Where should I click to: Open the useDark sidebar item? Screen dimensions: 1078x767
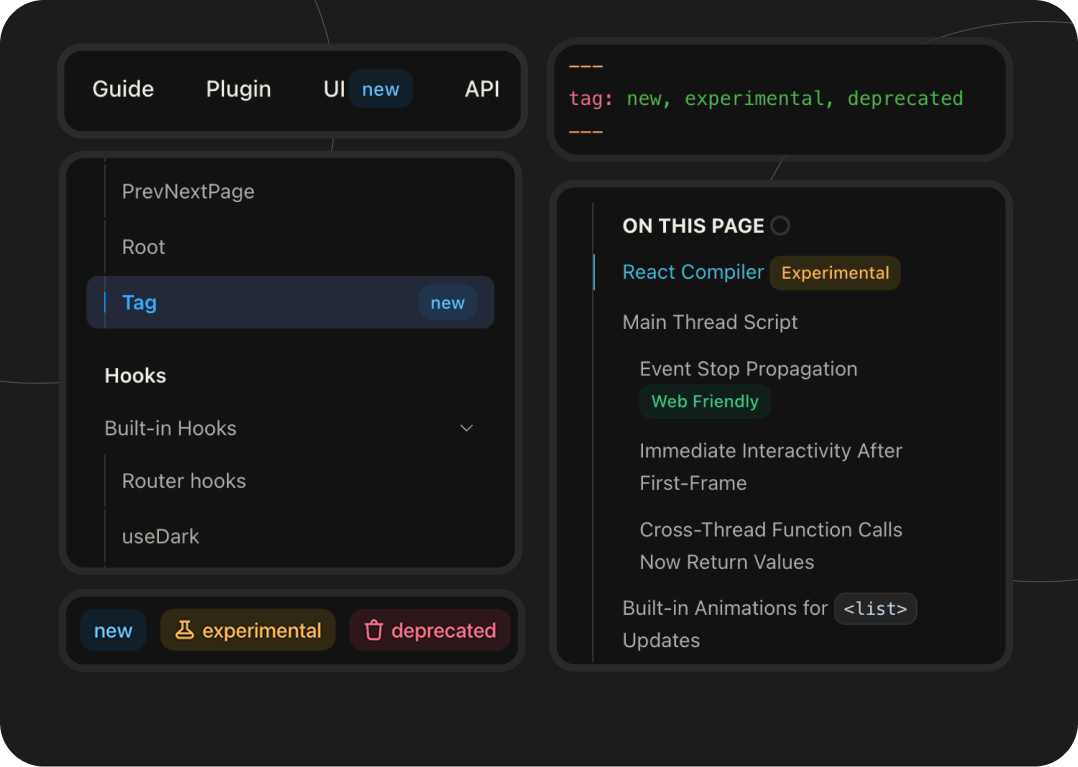160,536
